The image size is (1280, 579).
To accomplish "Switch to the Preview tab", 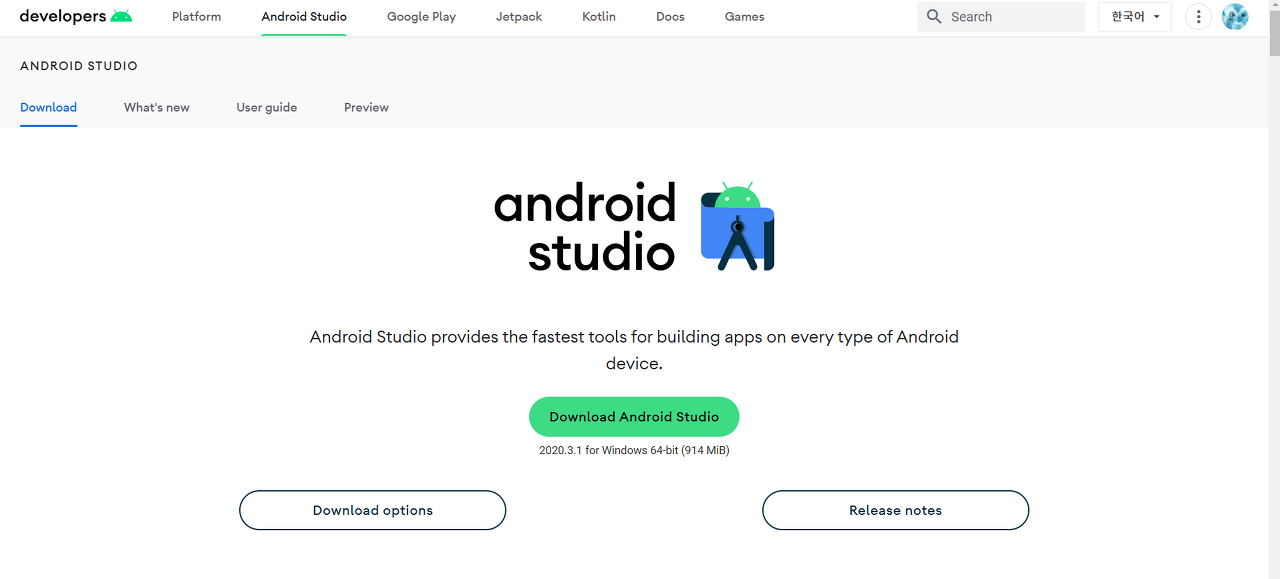I will click(x=366, y=107).
